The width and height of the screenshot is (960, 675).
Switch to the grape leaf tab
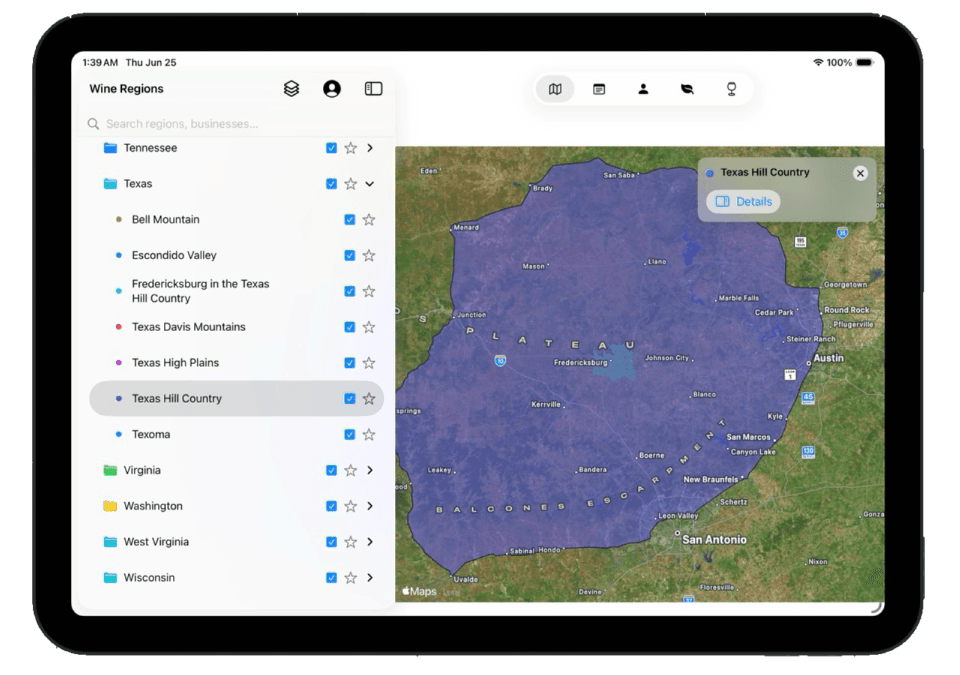[x=687, y=89]
